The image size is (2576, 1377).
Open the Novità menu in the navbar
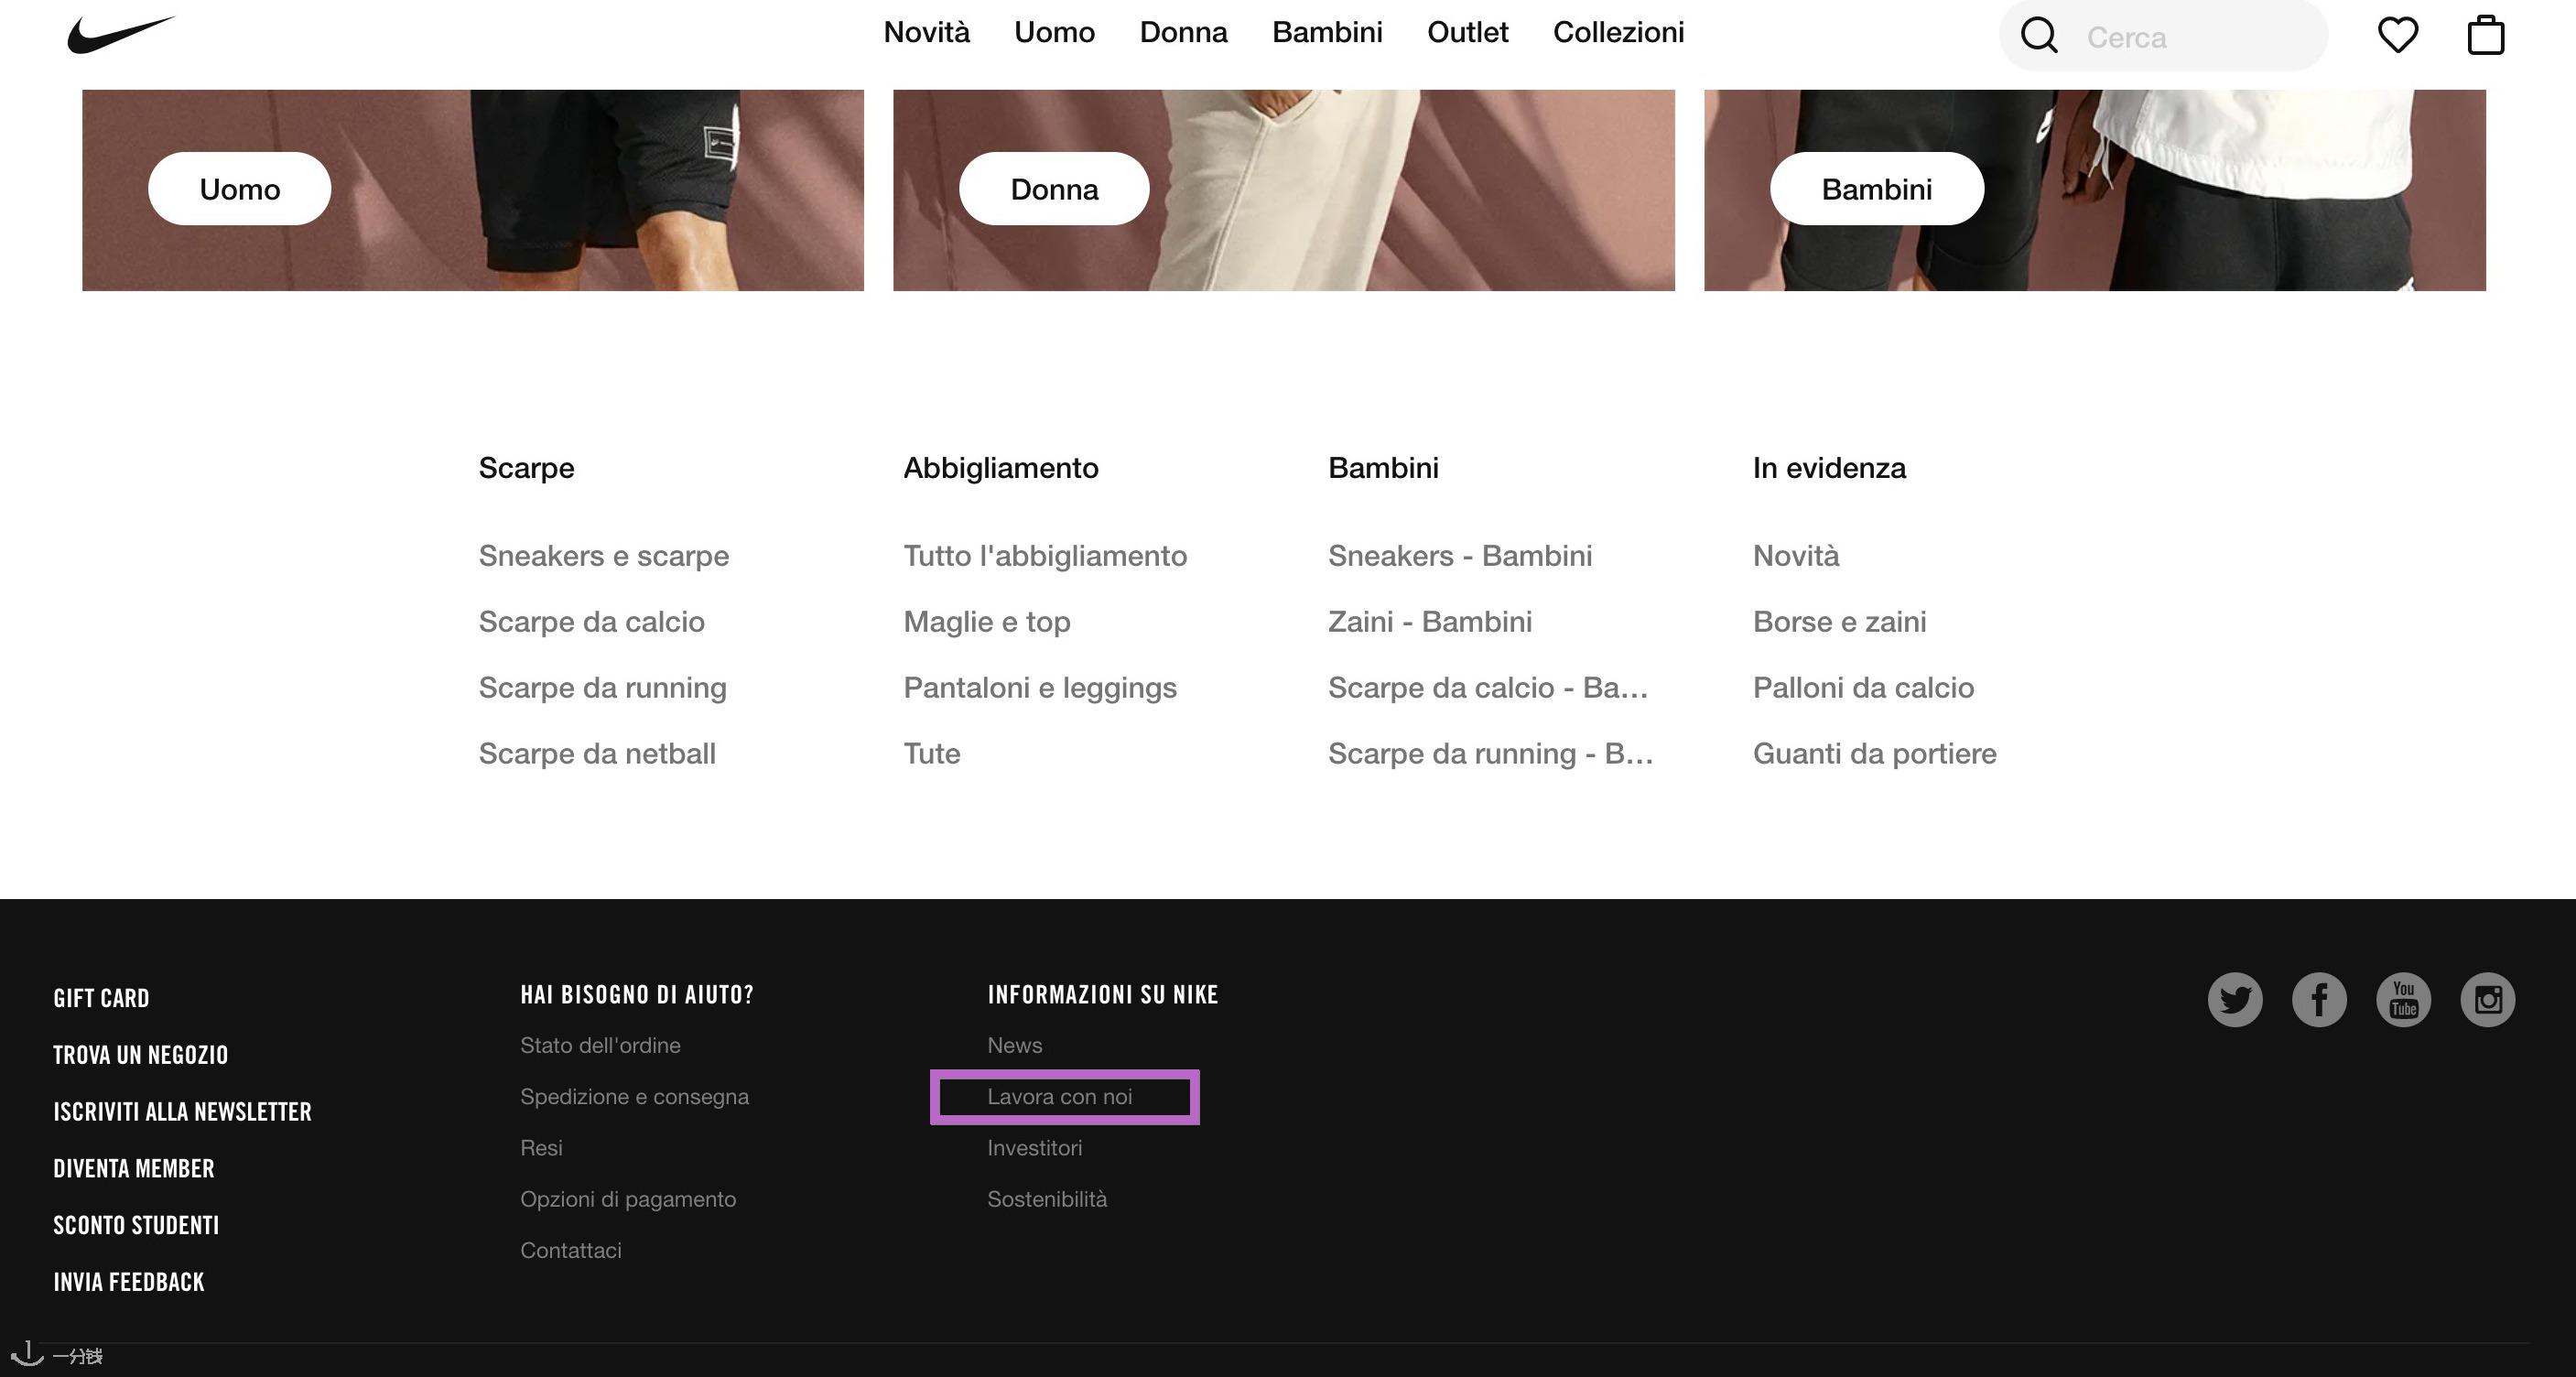pos(926,32)
